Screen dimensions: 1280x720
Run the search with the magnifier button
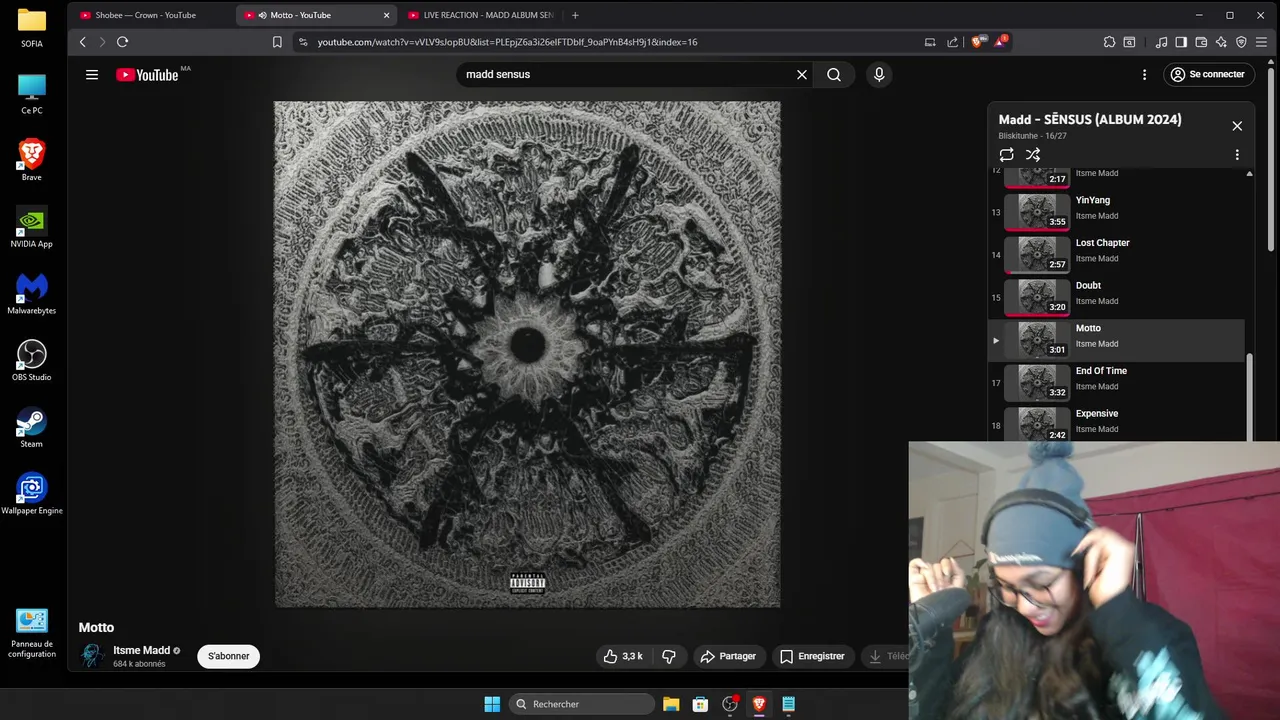(x=834, y=74)
